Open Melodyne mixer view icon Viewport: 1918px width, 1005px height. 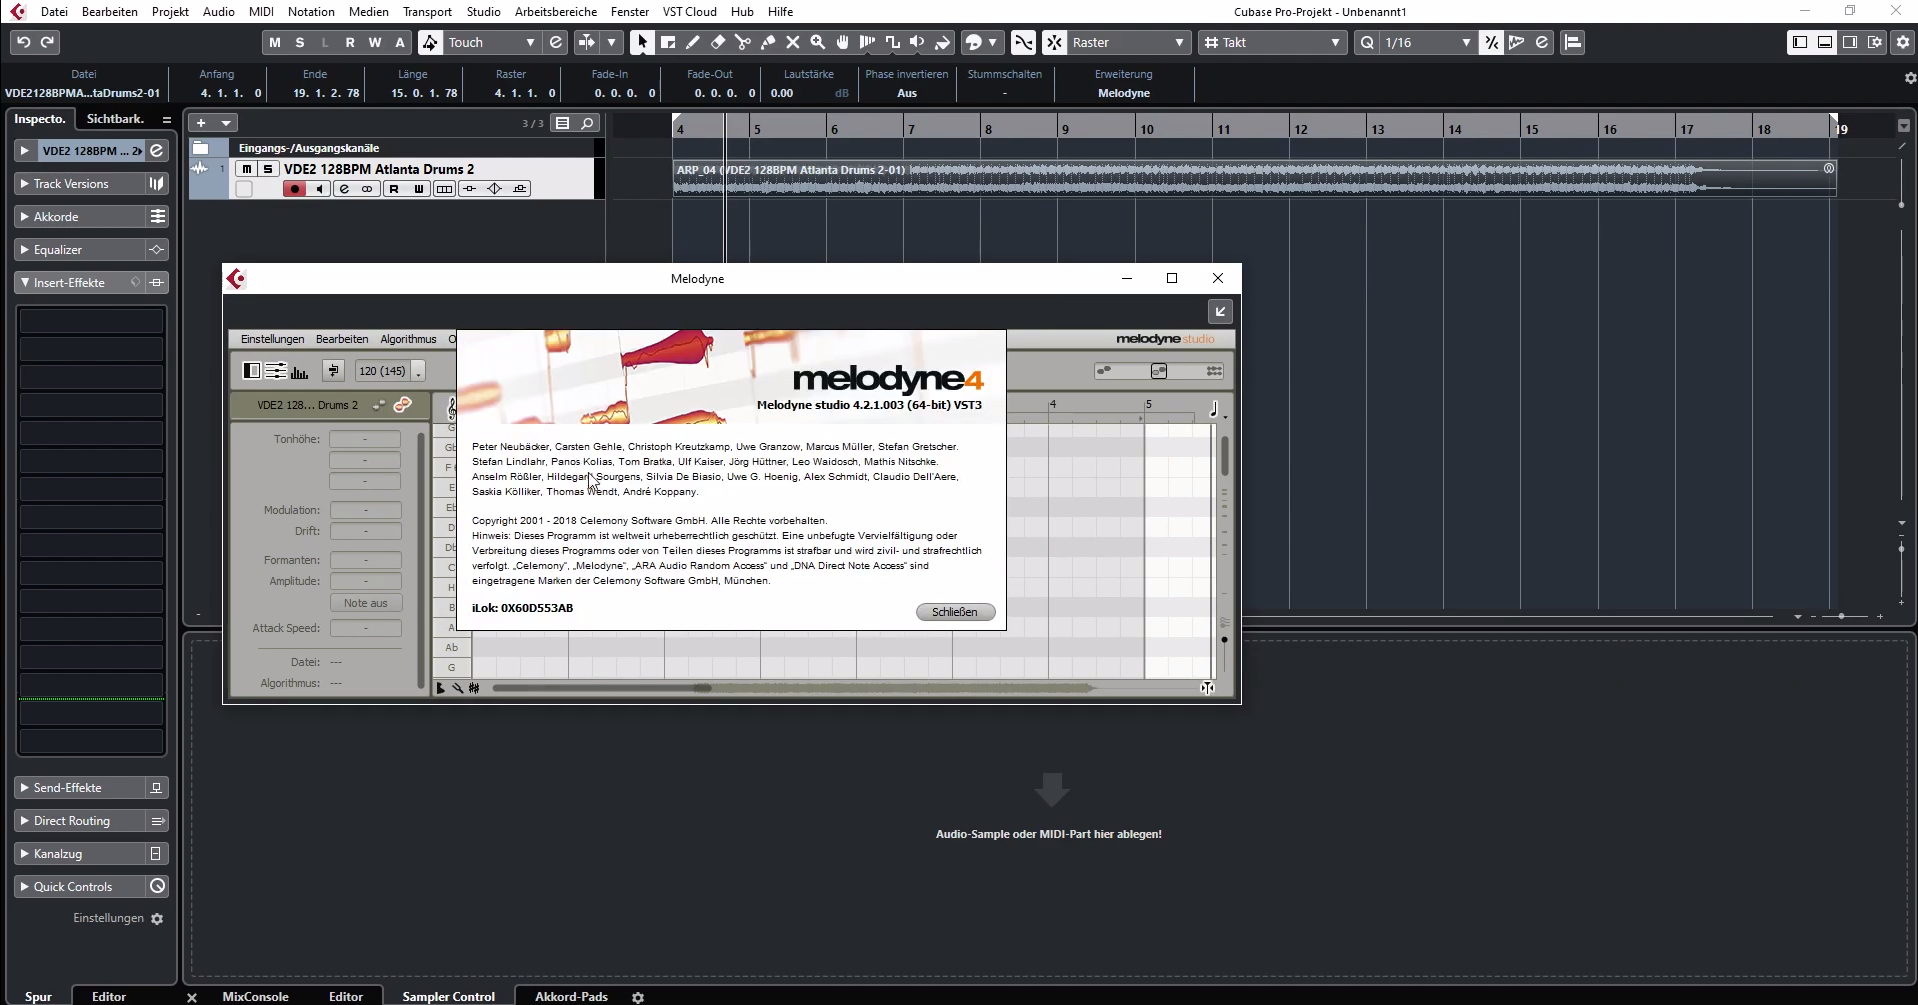pyautogui.click(x=275, y=371)
